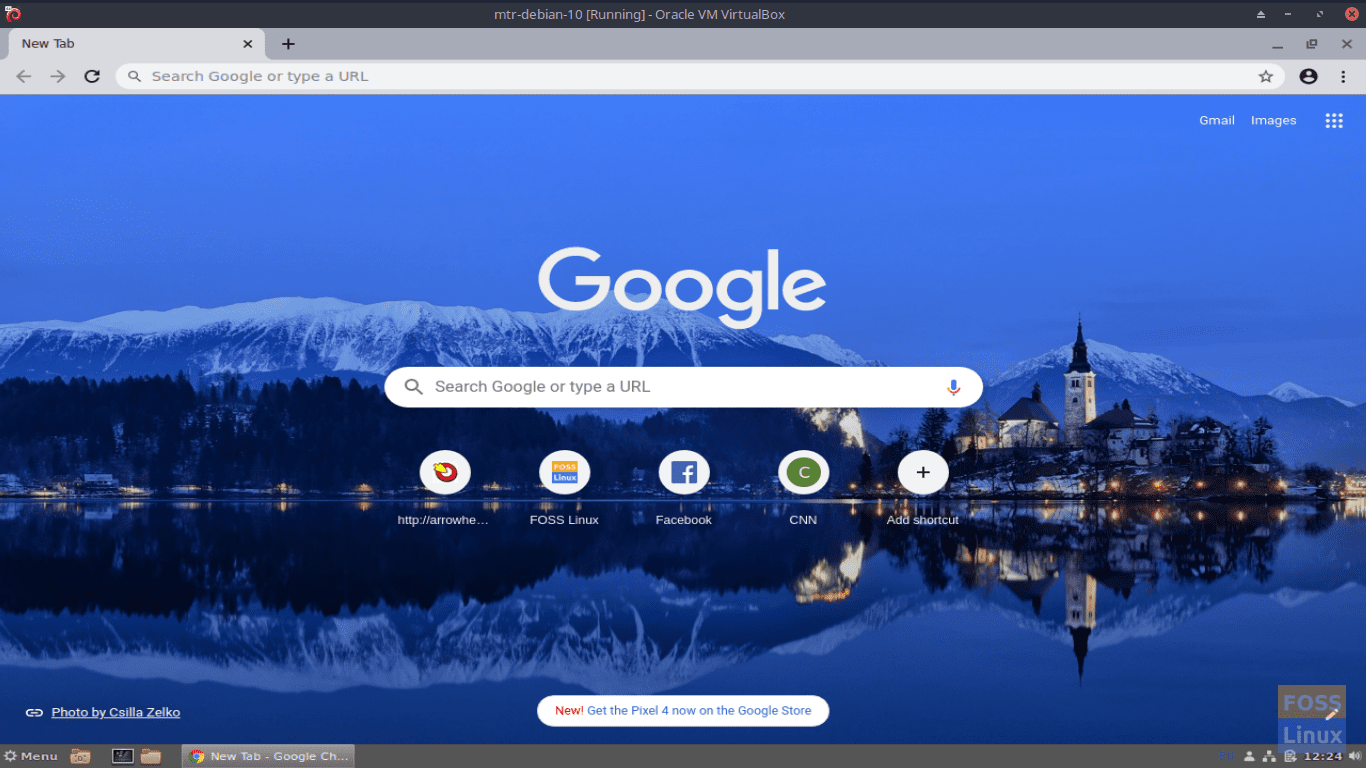The height and width of the screenshot is (768, 1366).
Task: Close the New Tab tab
Action: [248, 44]
